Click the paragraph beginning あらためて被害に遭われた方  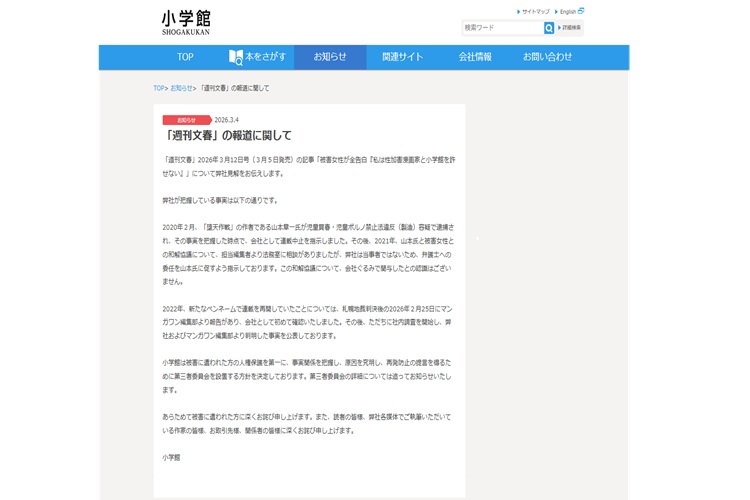click(307, 424)
